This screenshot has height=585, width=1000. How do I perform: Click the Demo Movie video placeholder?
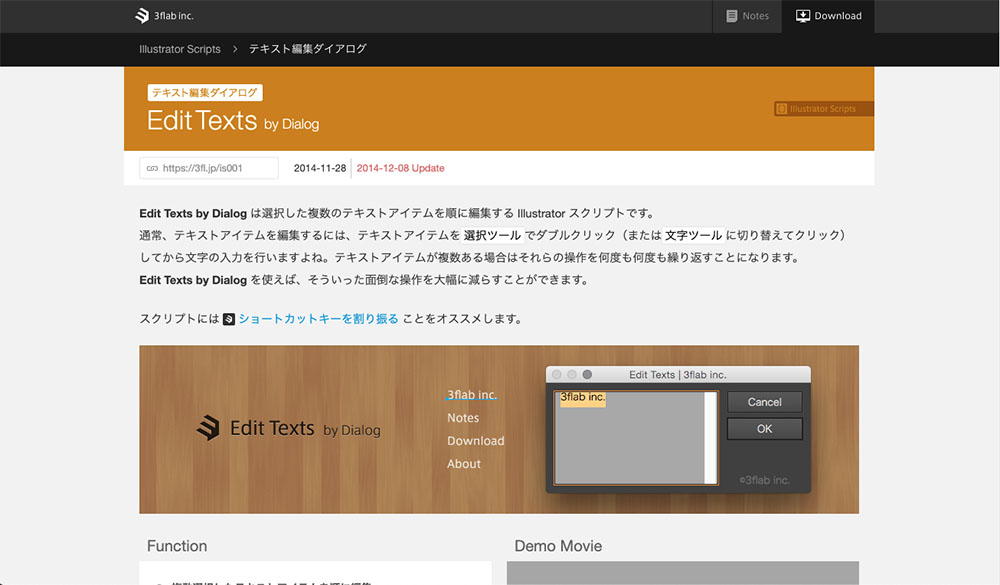[x=683, y=573]
